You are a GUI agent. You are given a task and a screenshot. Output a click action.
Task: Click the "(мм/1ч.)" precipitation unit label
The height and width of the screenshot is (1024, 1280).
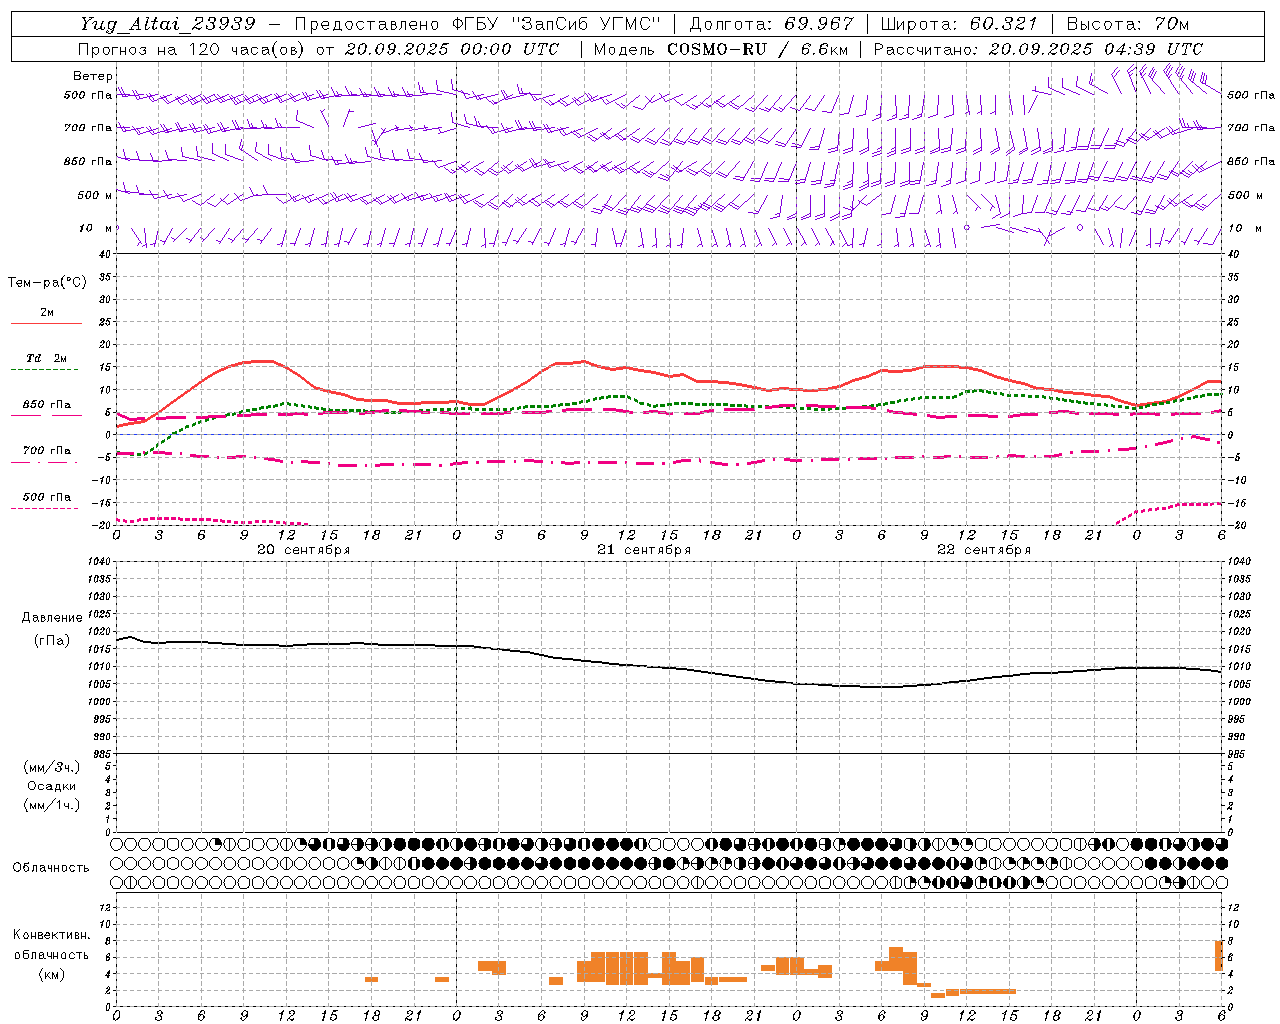52,805
